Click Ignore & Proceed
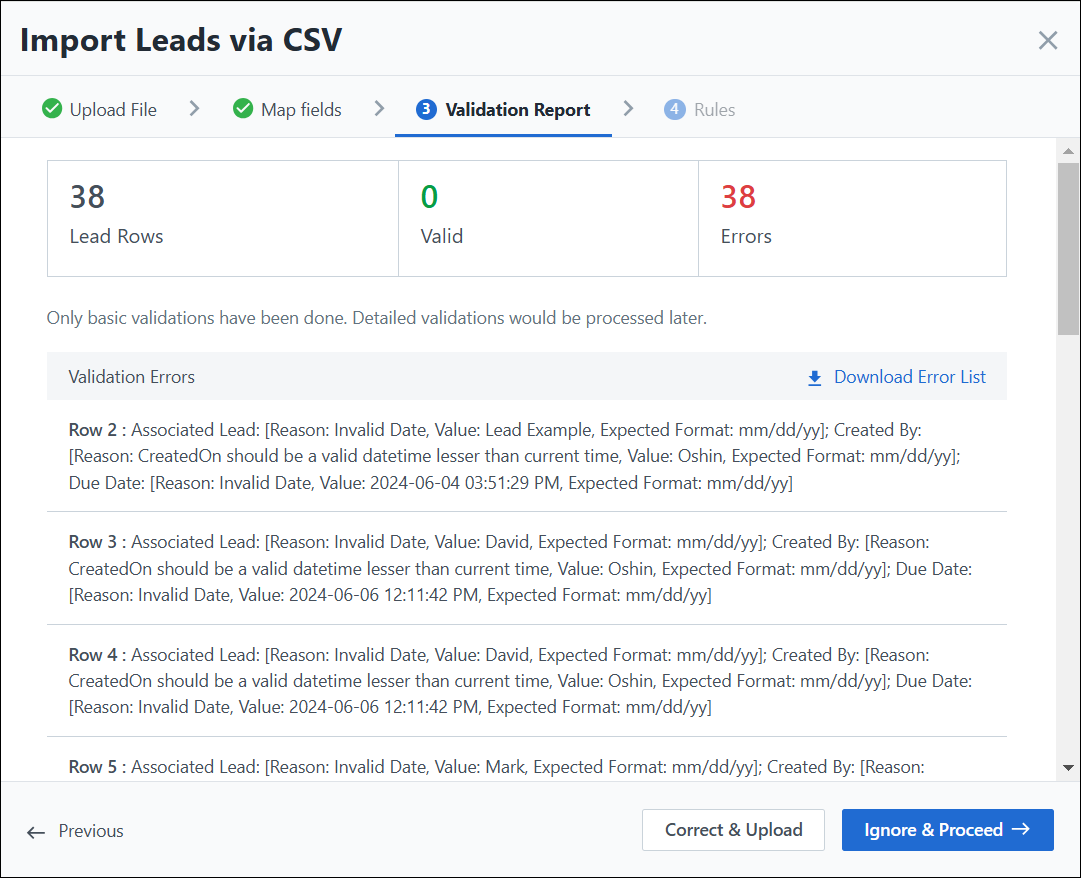1081x878 pixels. [x=947, y=830]
